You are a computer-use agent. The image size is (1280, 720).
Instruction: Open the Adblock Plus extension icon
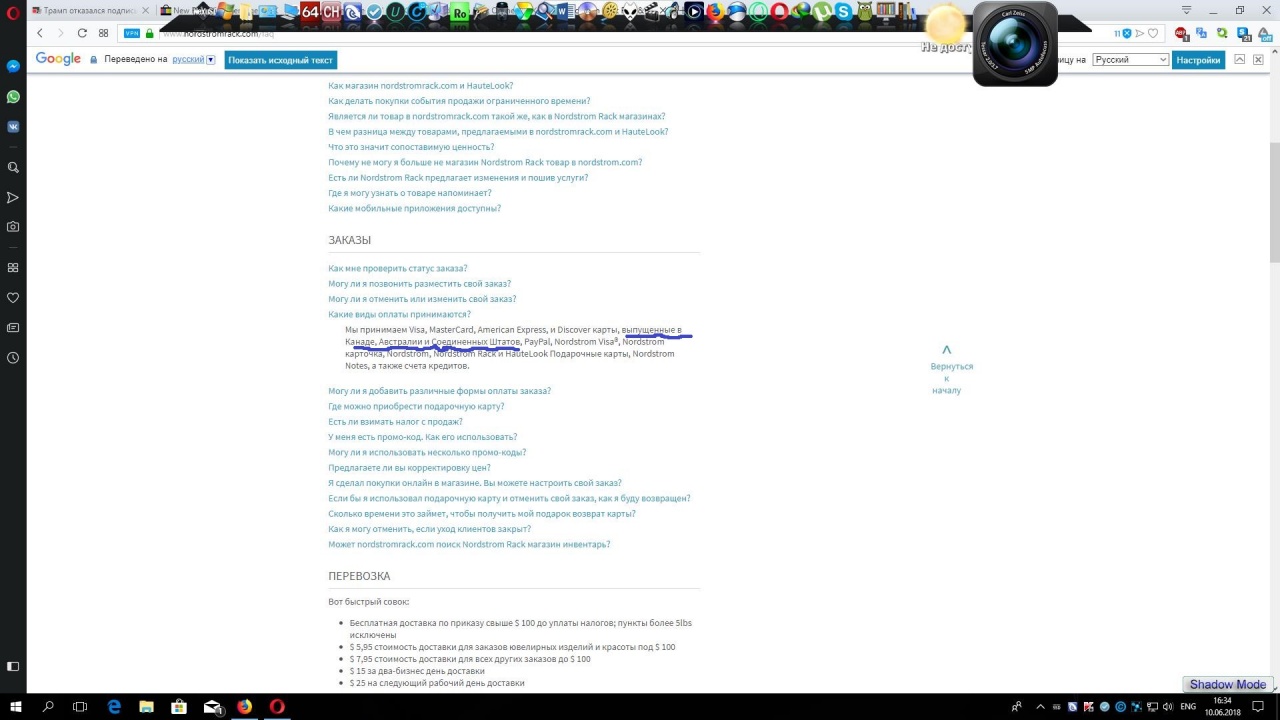point(1181,33)
